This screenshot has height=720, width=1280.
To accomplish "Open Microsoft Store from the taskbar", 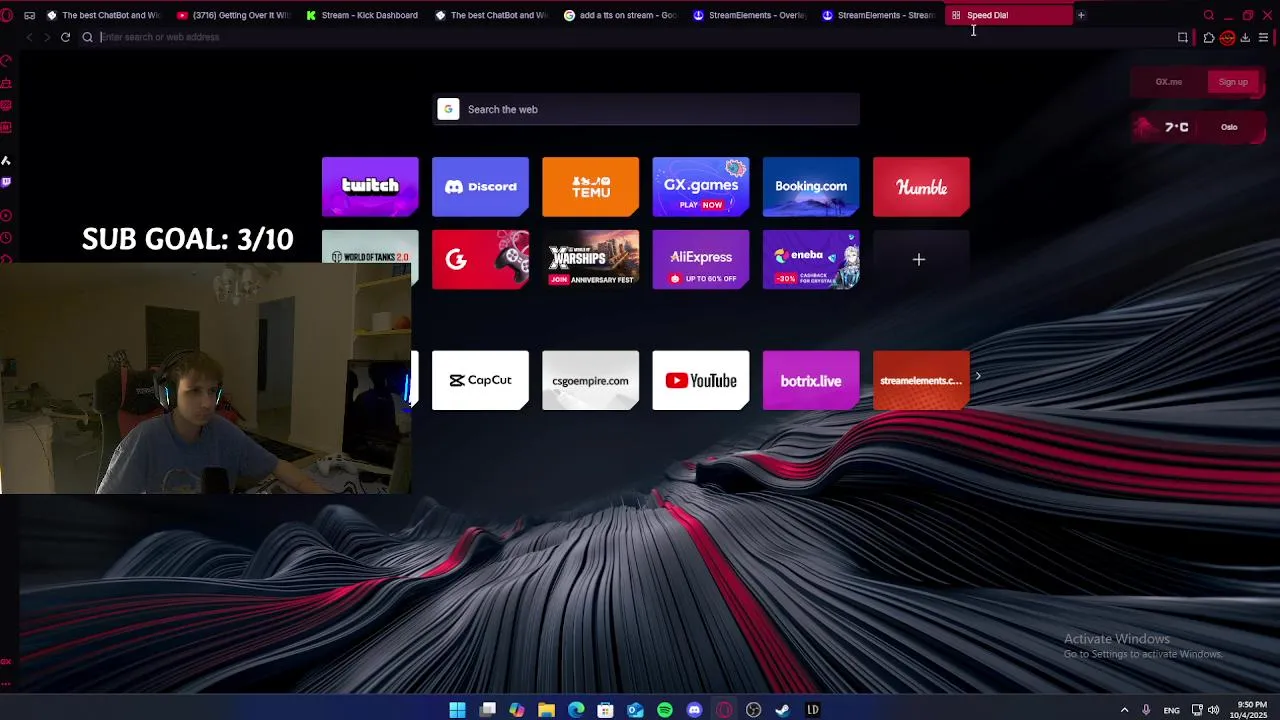I will [x=606, y=710].
